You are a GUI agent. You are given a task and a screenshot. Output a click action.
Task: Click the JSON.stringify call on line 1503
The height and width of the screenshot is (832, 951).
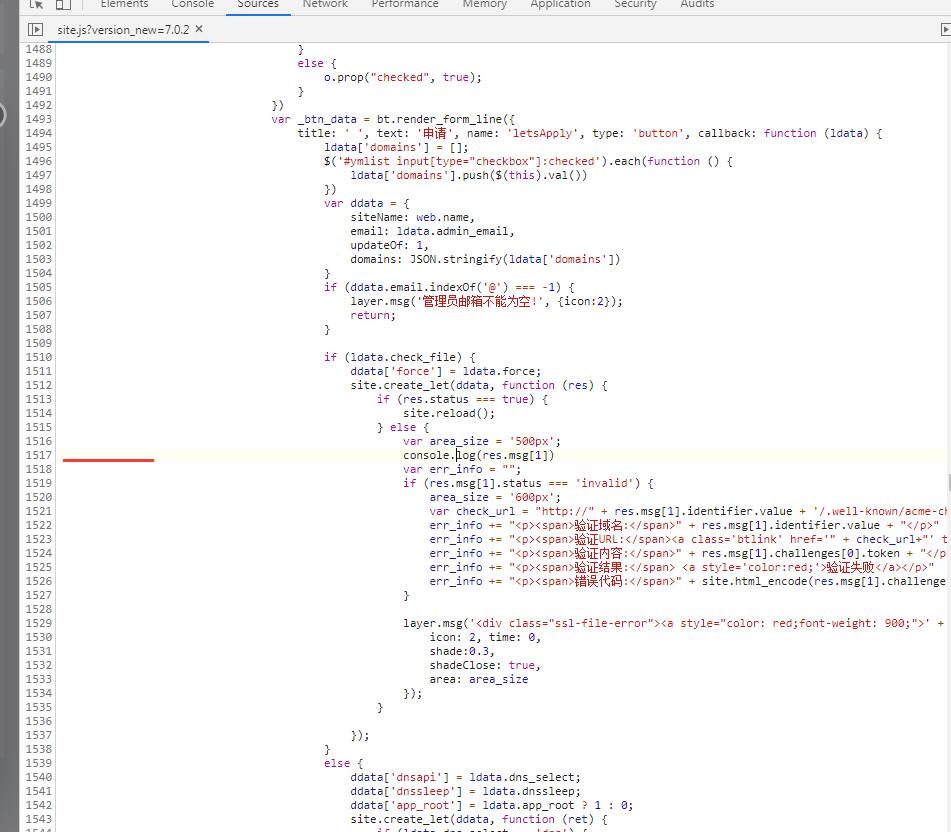click(515, 260)
